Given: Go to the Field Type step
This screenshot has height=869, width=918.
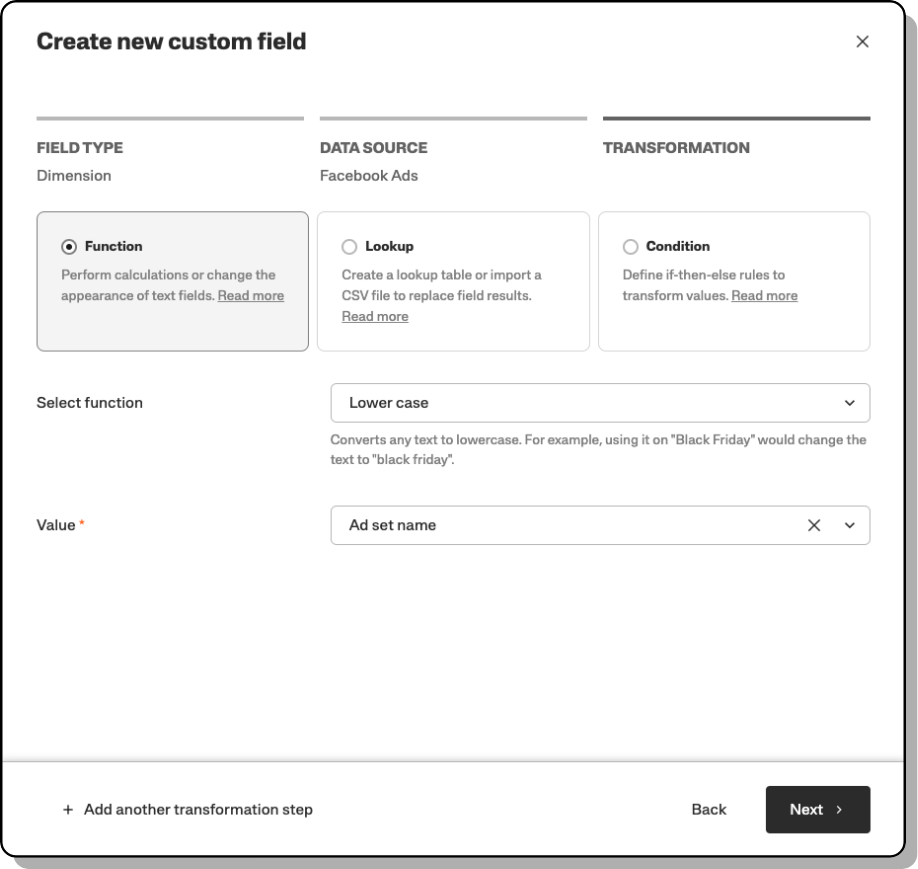Looking at the screenshot, I should [x=80, y=148].
